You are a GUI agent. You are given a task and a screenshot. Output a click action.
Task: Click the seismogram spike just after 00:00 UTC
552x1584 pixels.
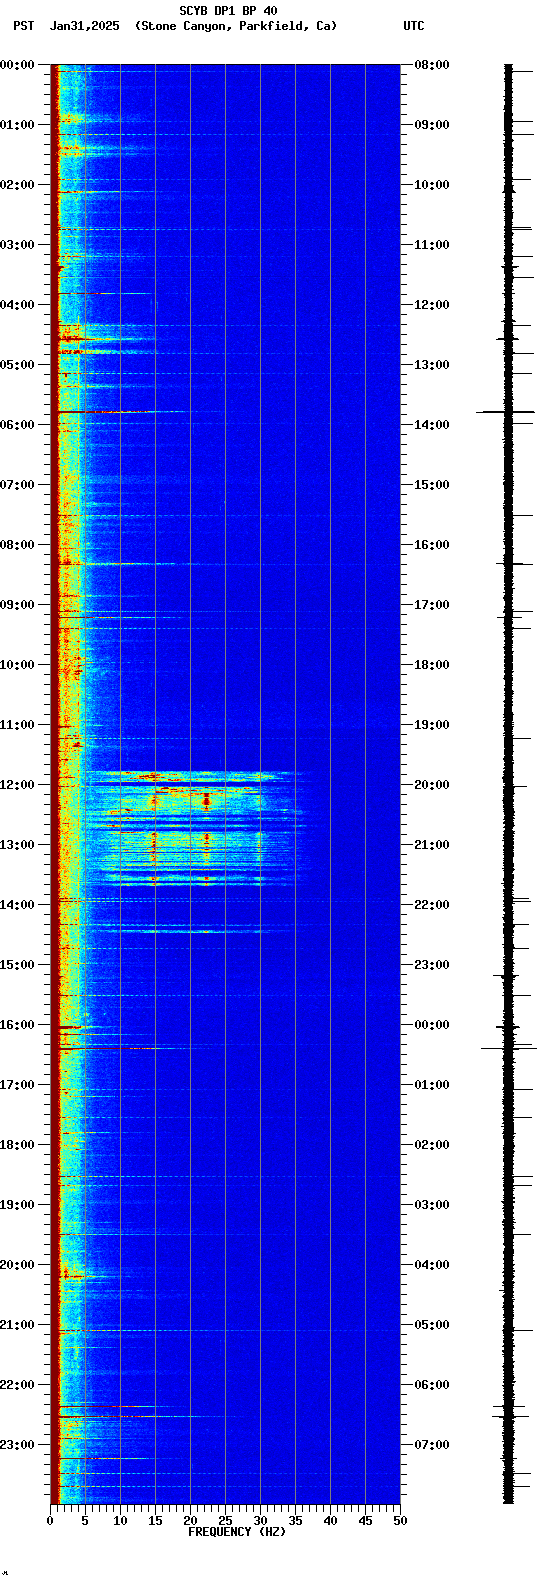(509, 1048)
